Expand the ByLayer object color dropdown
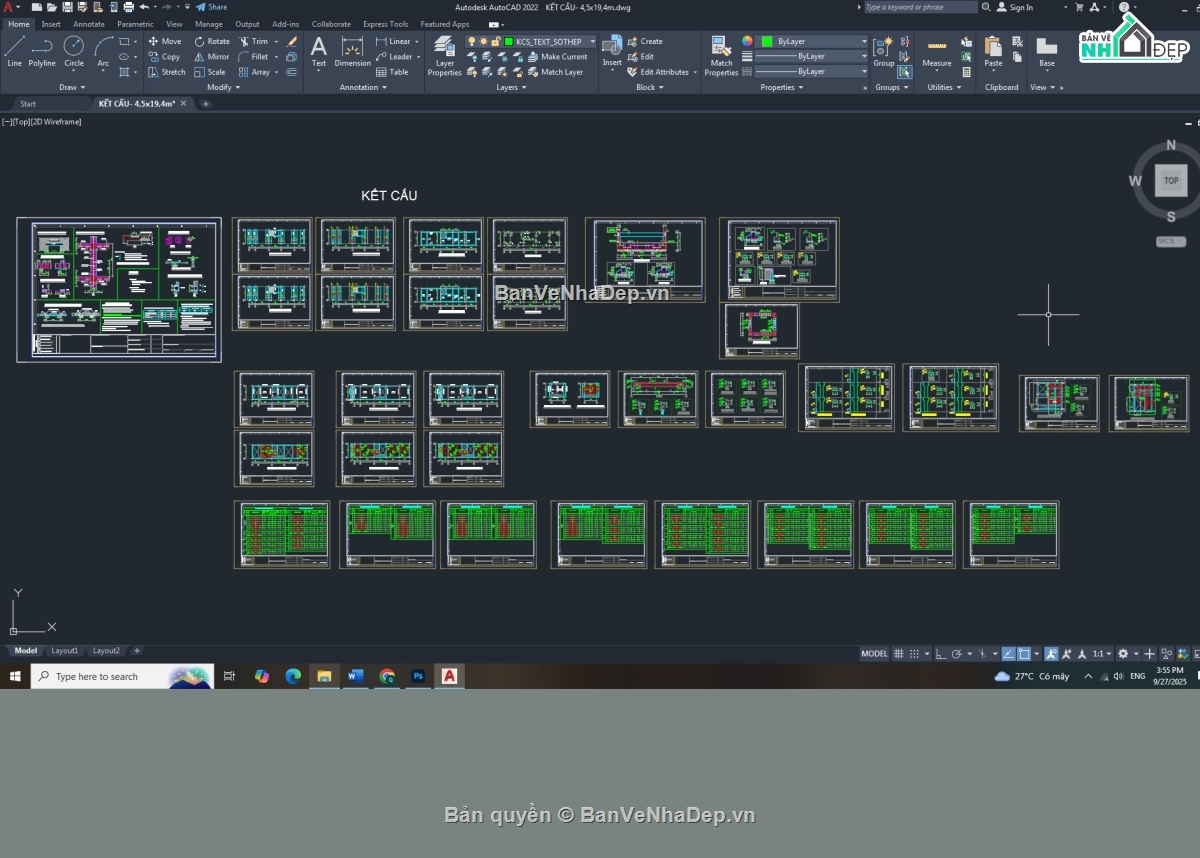Screen dimensions: 1200x858 pos(864,42)
